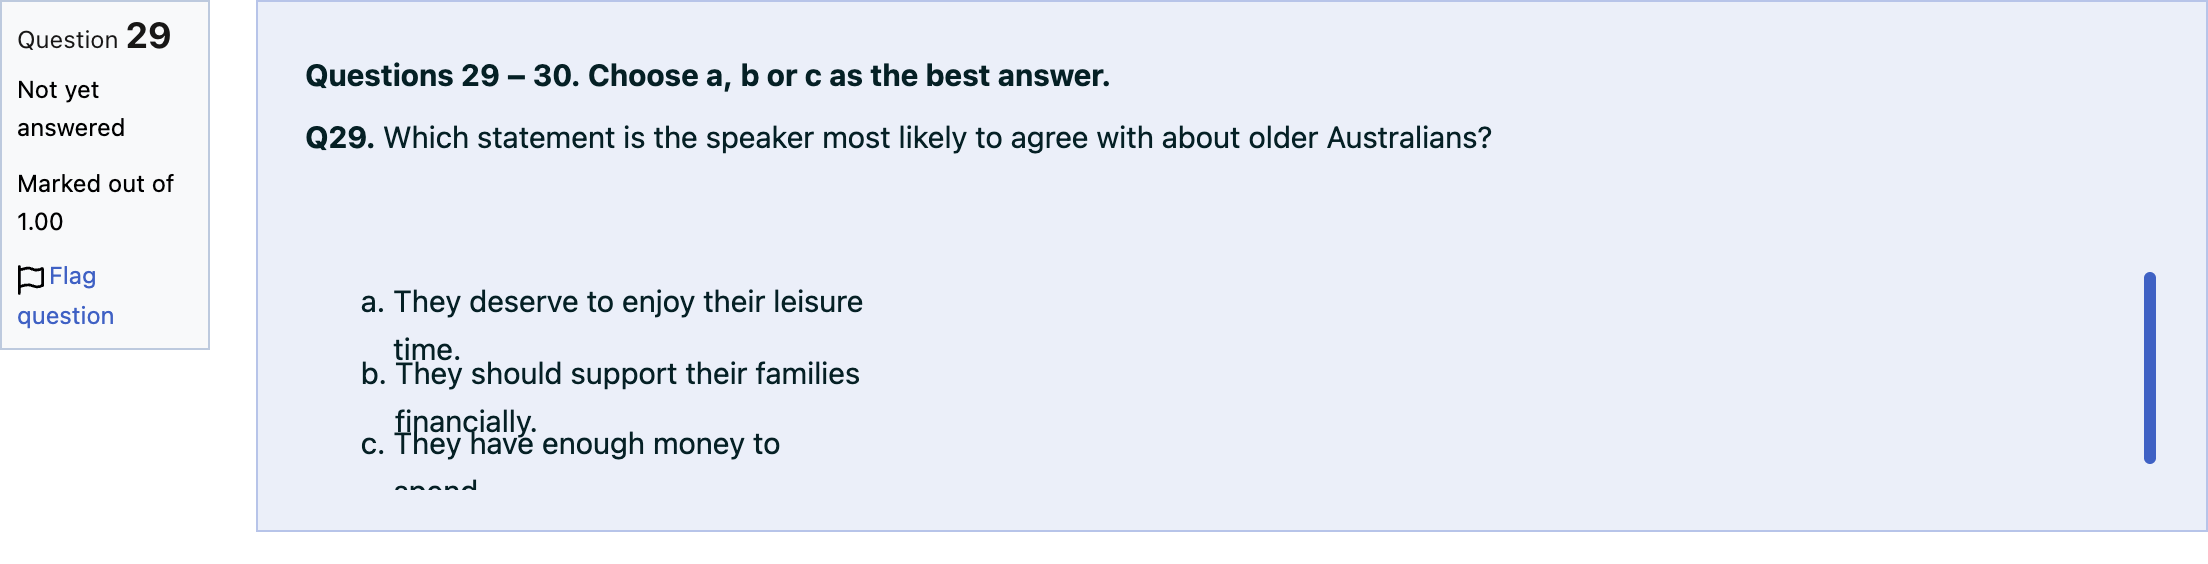Click the bold 'Q29.' label
This screenshot has width=2208, height=564.
pos(340,138)
